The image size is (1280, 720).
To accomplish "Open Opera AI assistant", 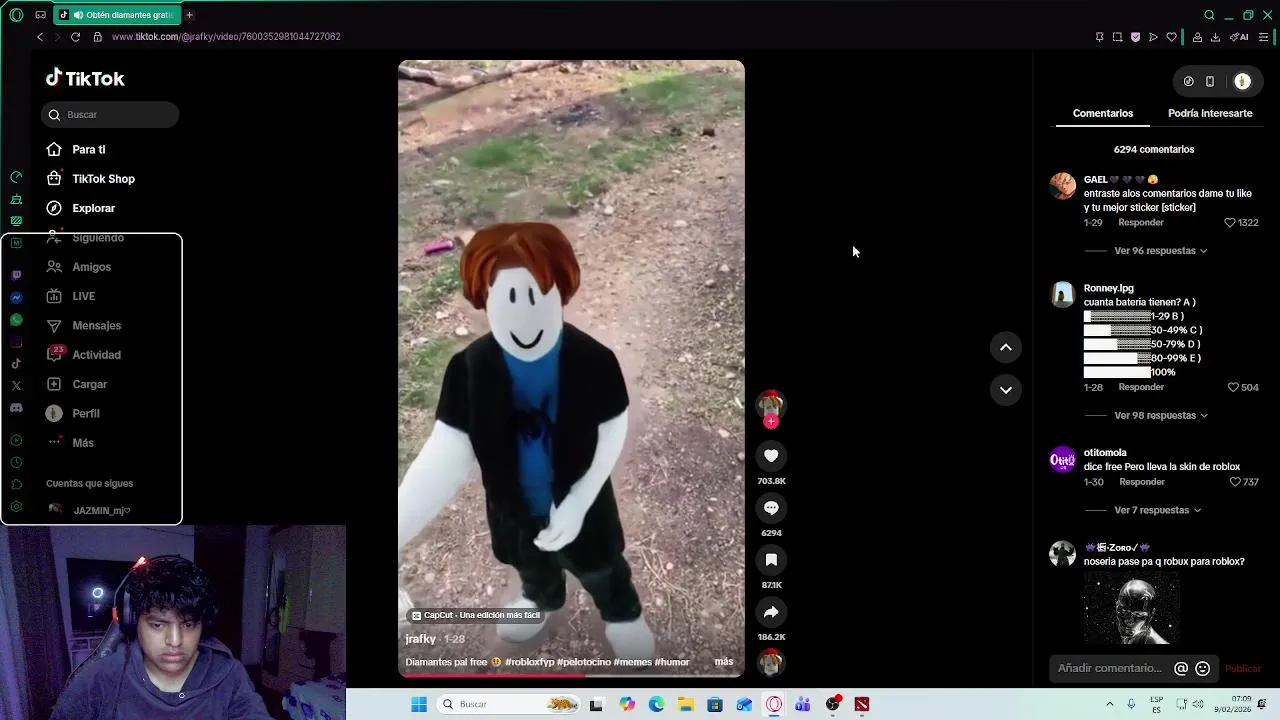I will [1239, 37].
